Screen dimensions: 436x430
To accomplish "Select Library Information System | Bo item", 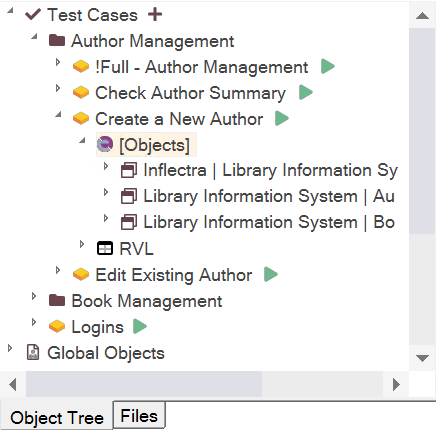I will [x=269, y=222].
